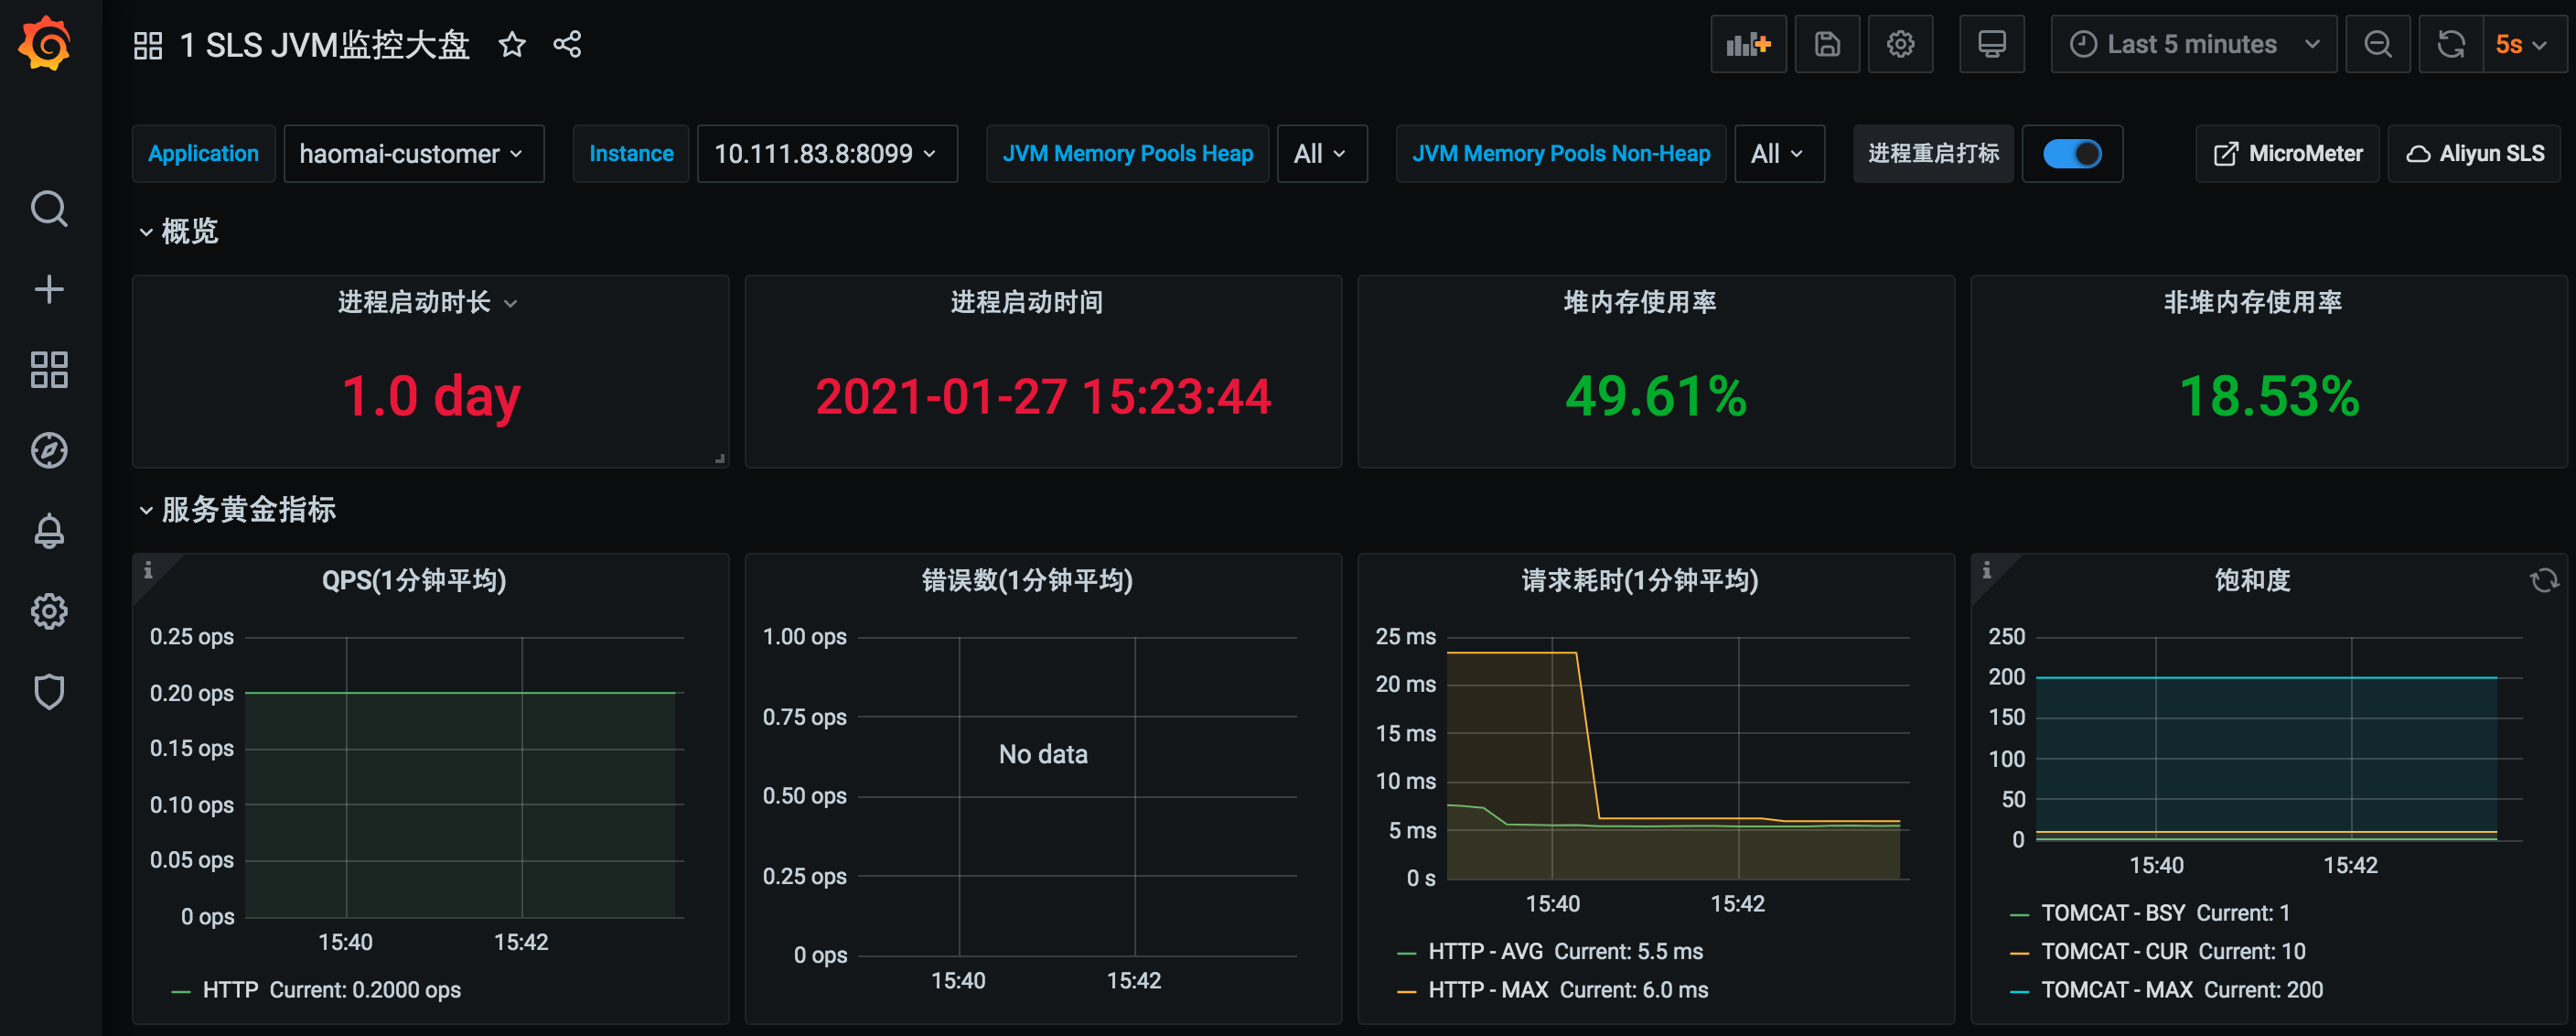
Task: Open the 10.111.83.8:8099 Instance dropdown
Action: (x=827, y=154)
